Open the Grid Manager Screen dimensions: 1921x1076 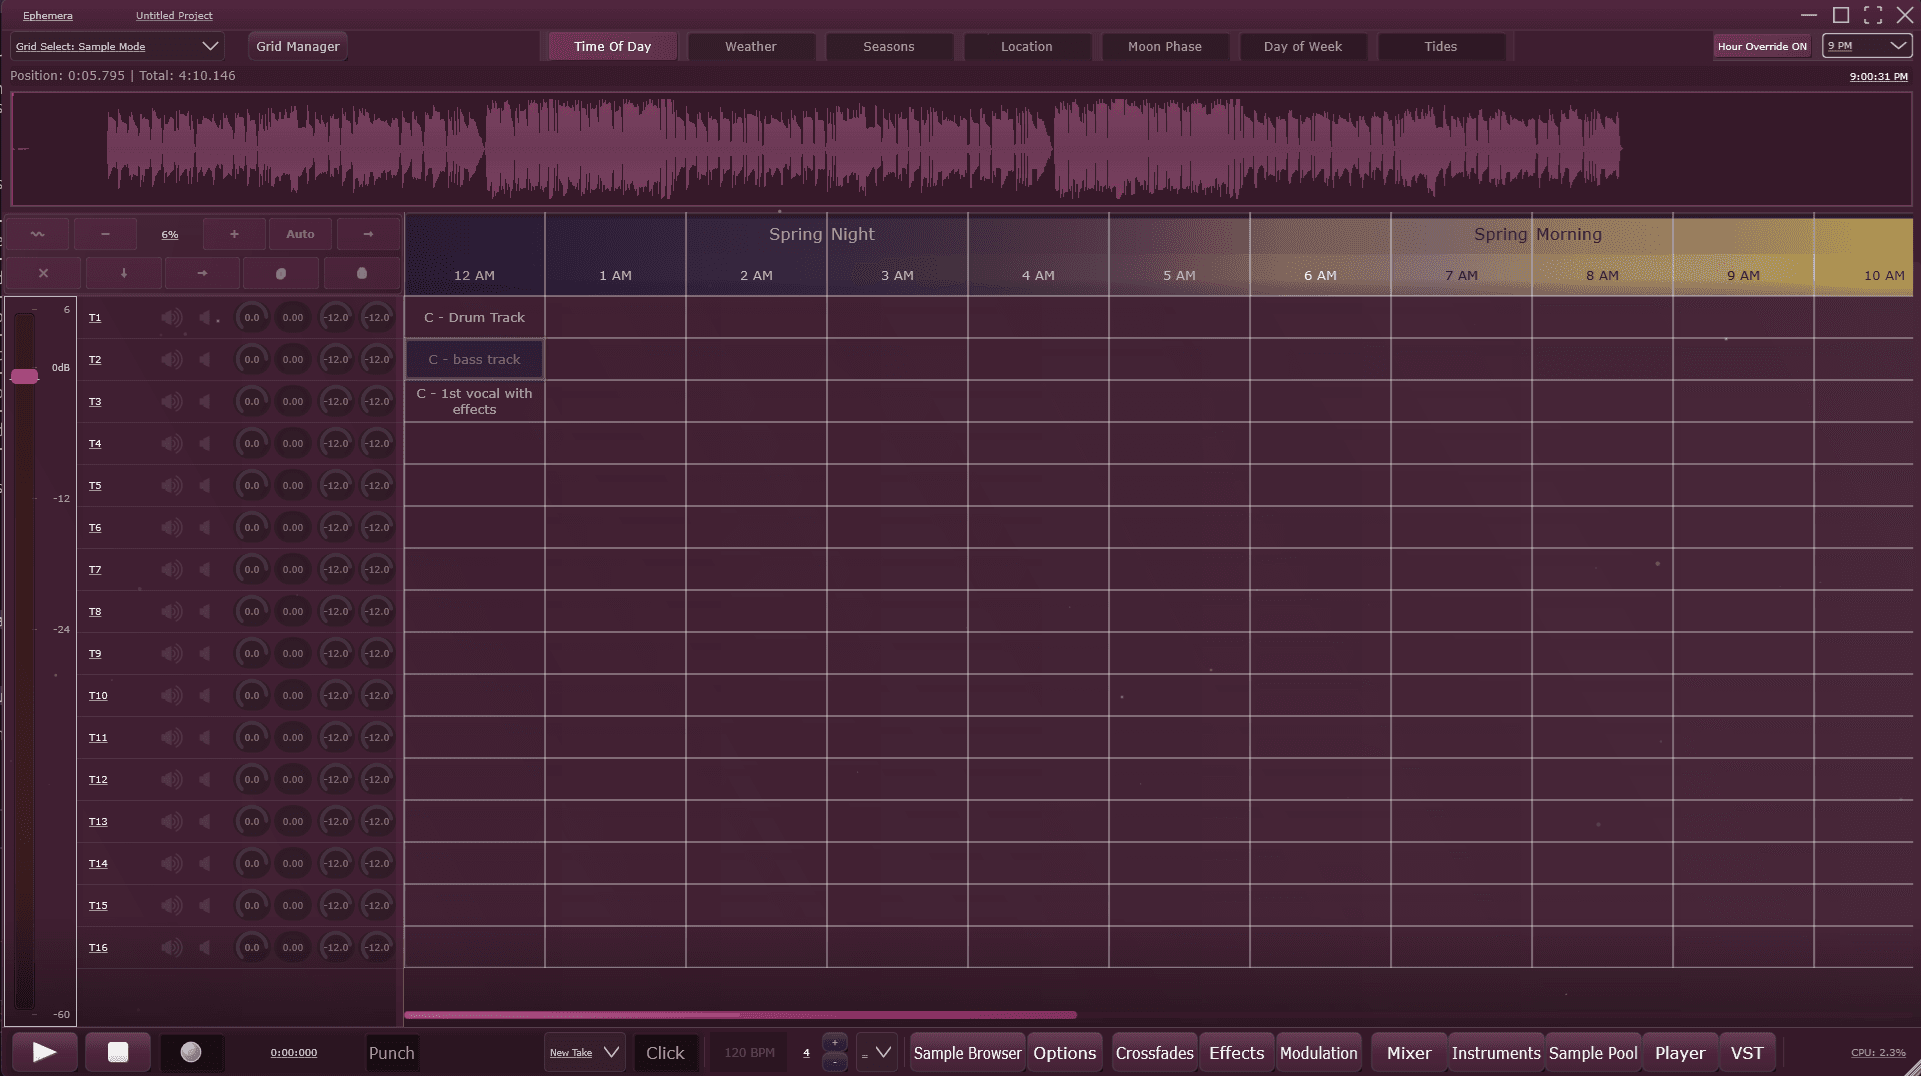[297, 46]
